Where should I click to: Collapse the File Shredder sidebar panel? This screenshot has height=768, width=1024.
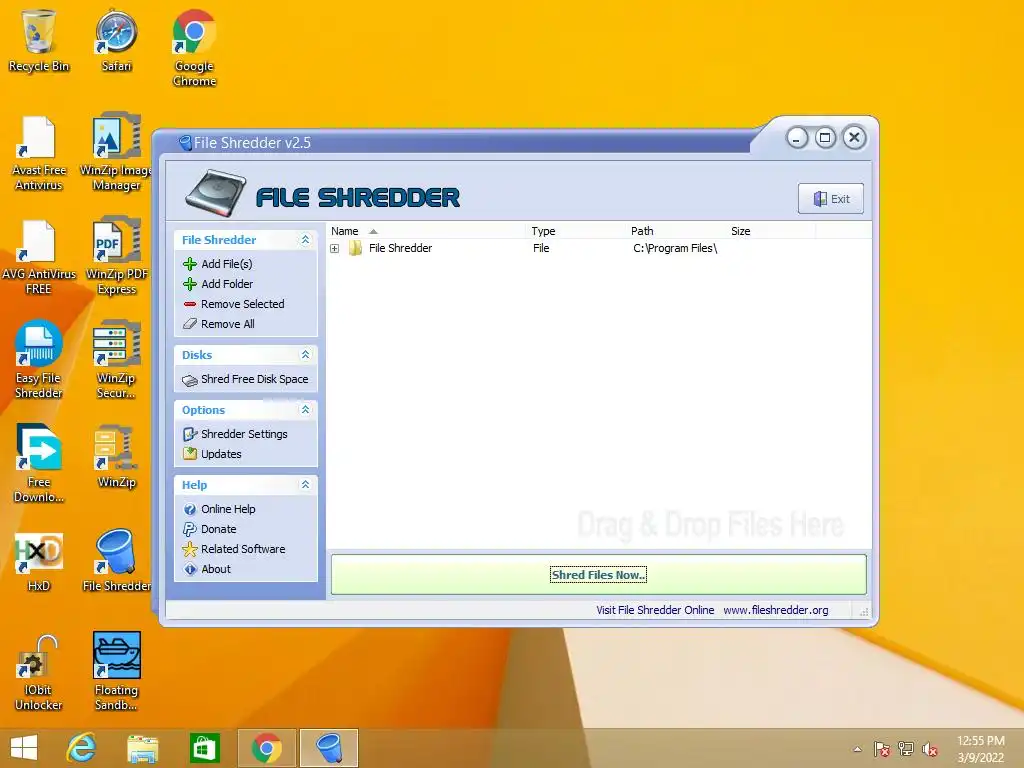[305, 240]
